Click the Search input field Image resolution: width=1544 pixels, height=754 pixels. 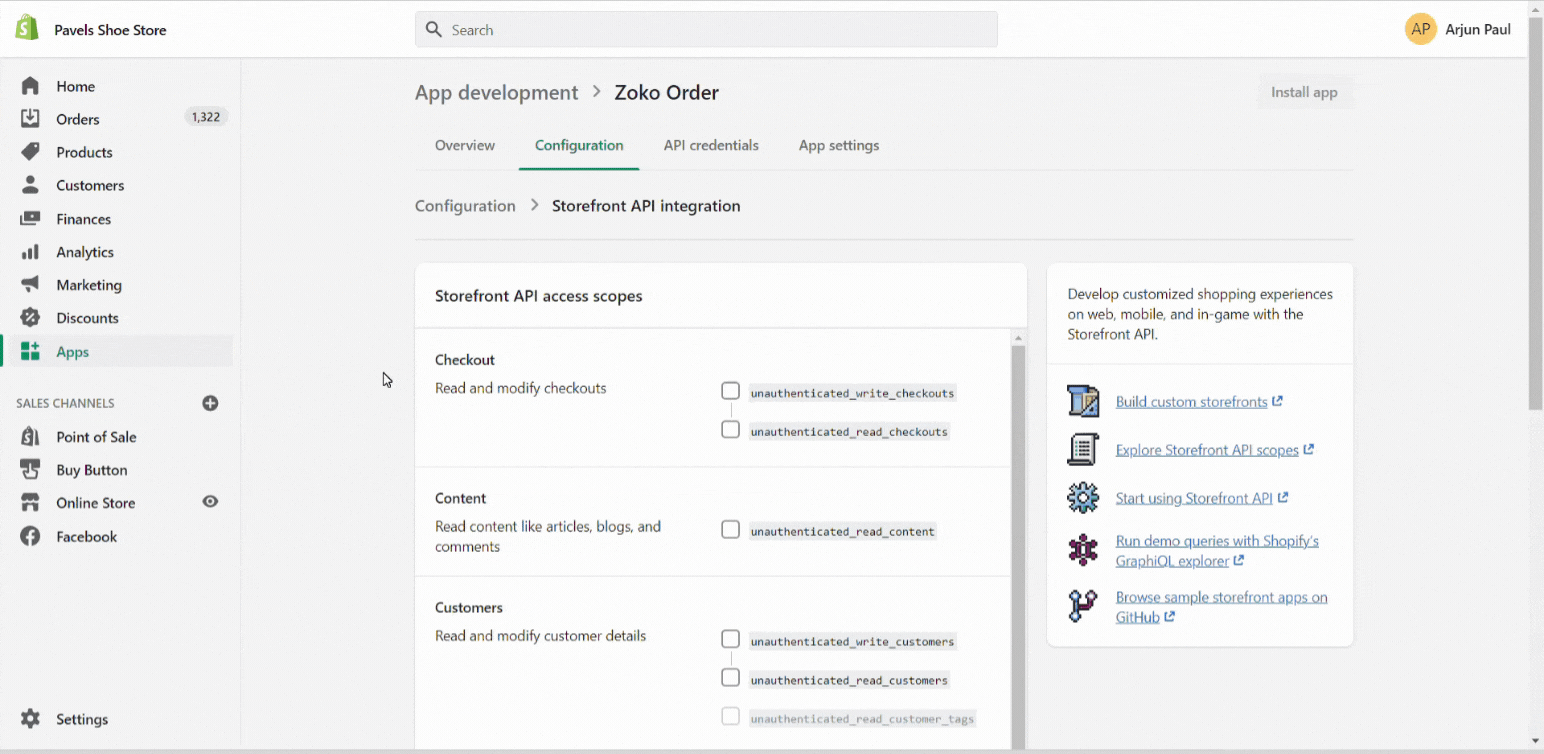pos(706,30)
